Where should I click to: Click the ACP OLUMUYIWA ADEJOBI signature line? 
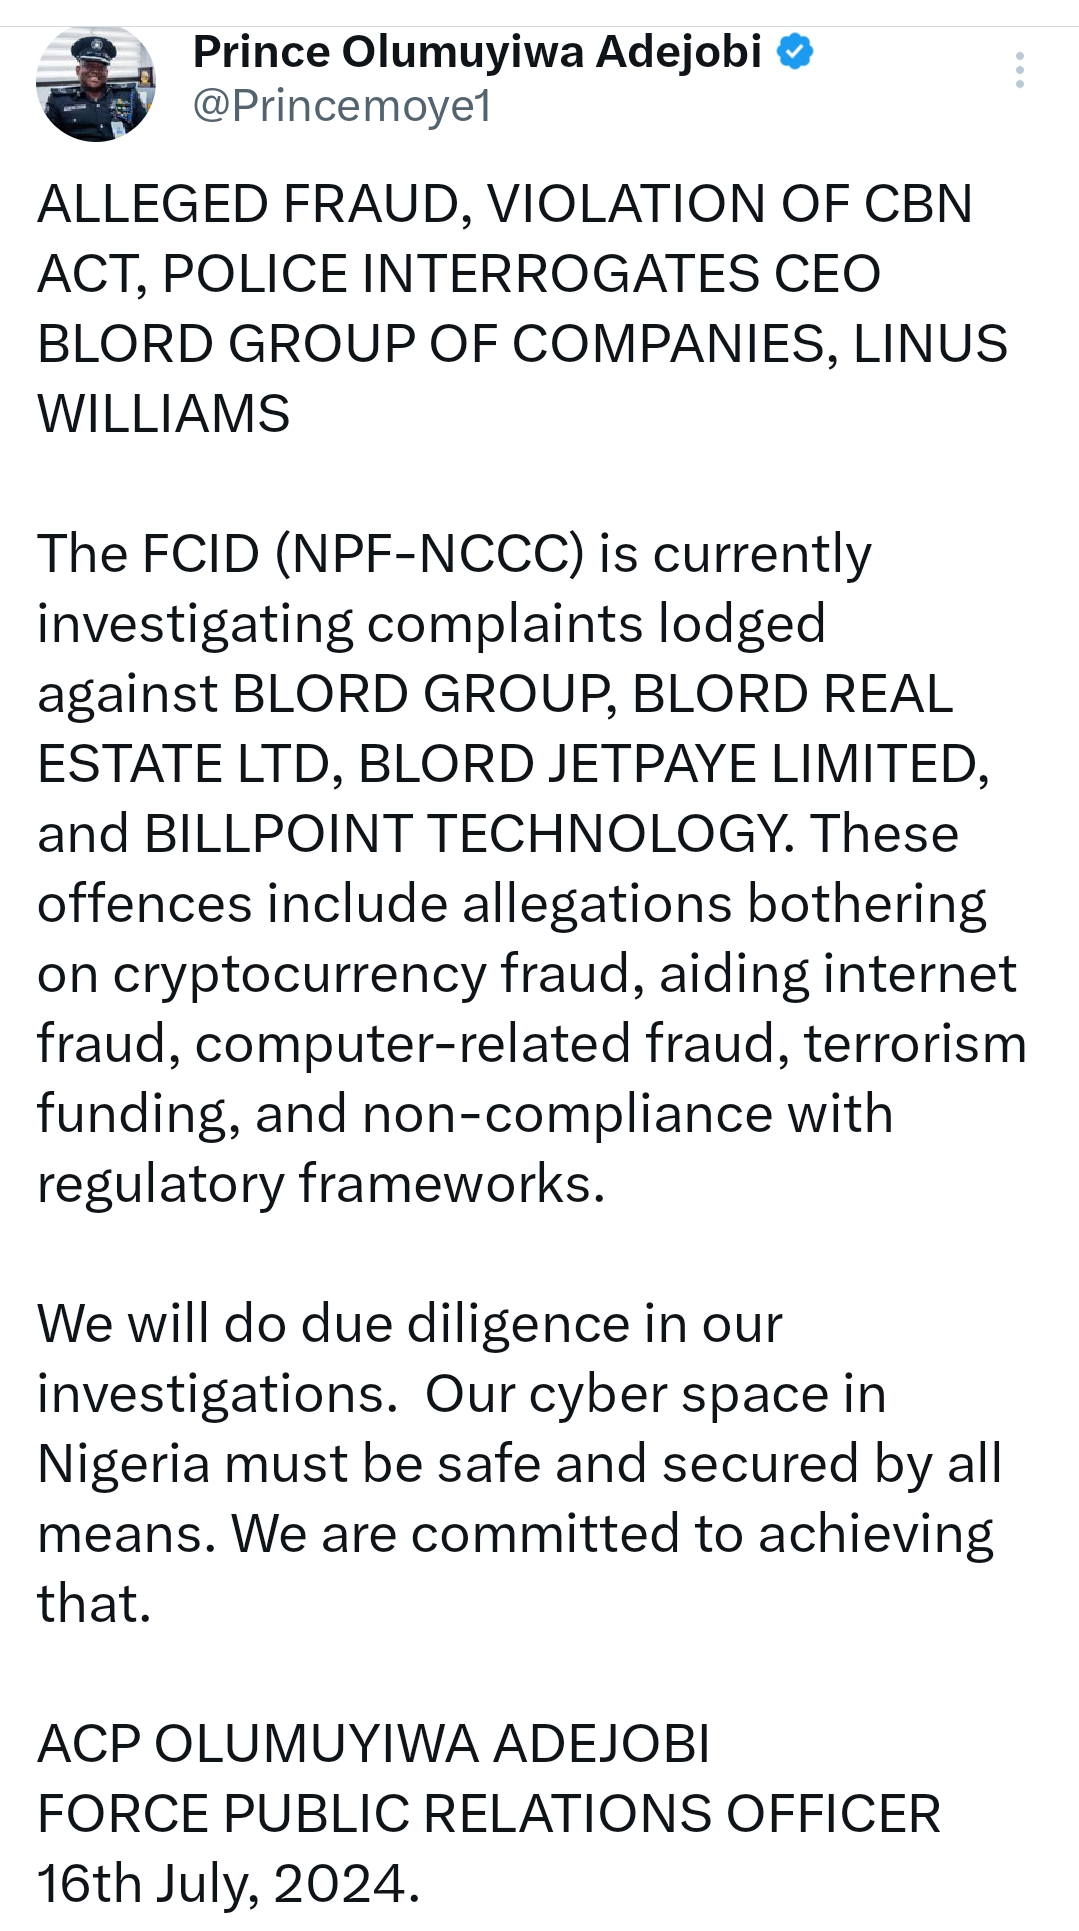click(374, 1744)
